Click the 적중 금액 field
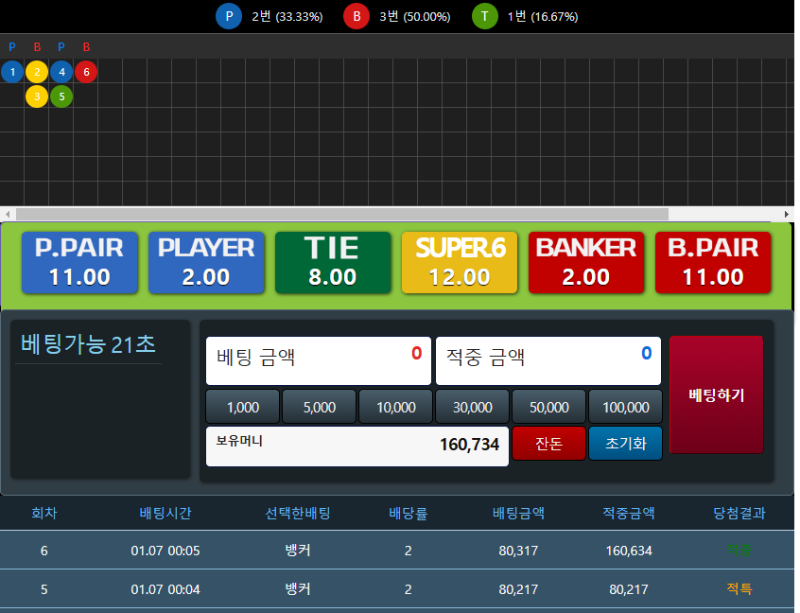Screen dimensions: 800x613 pyautogui.click(x=548, y=360)
